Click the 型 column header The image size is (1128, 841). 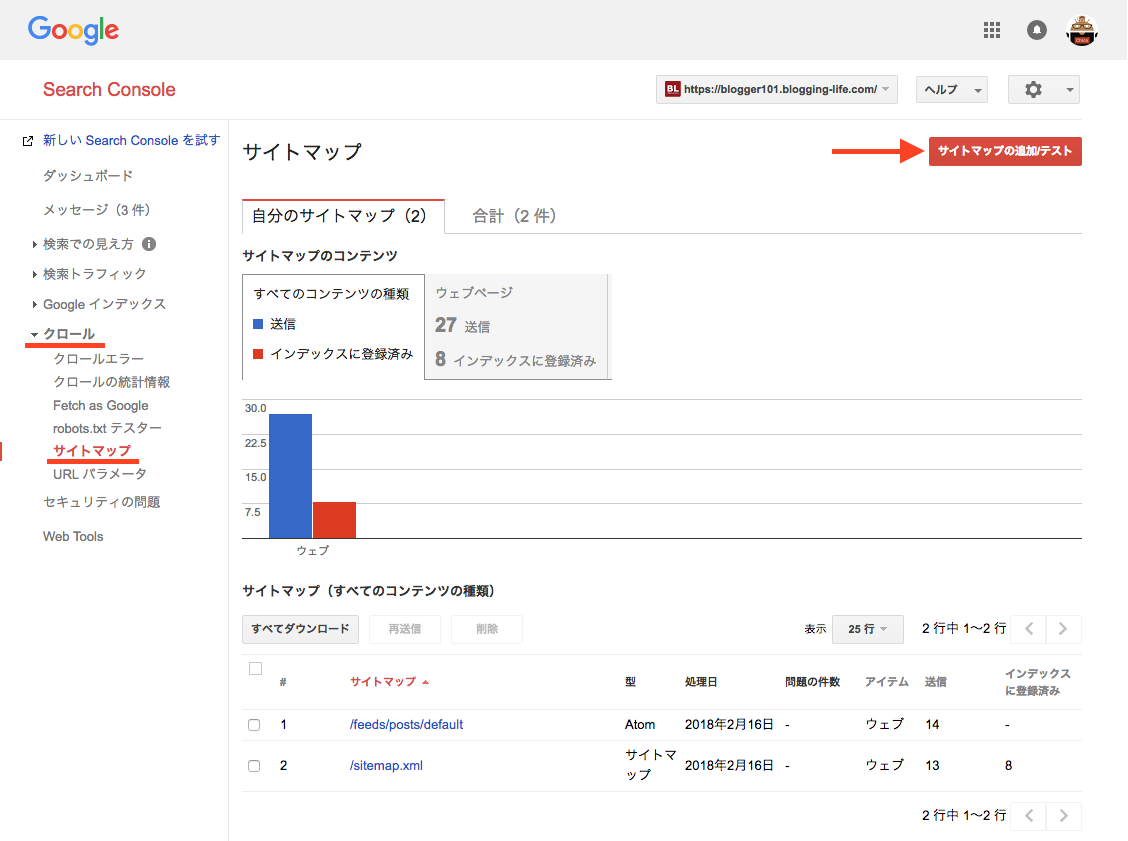630,682
